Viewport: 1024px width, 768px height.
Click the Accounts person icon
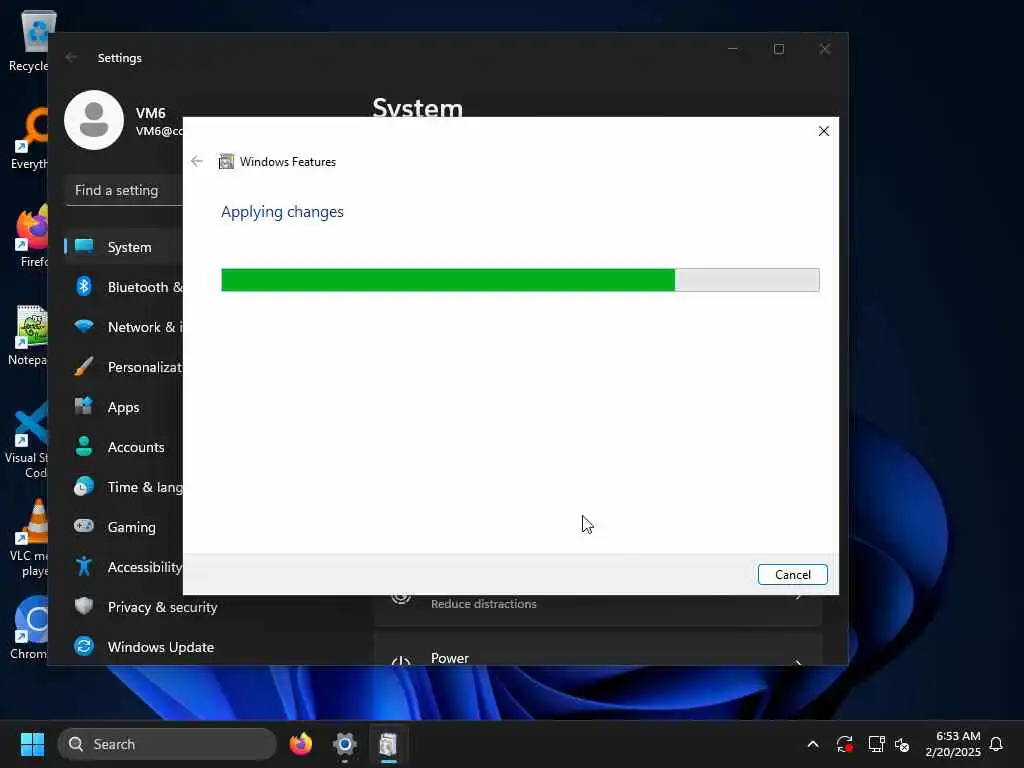point(84,446)
